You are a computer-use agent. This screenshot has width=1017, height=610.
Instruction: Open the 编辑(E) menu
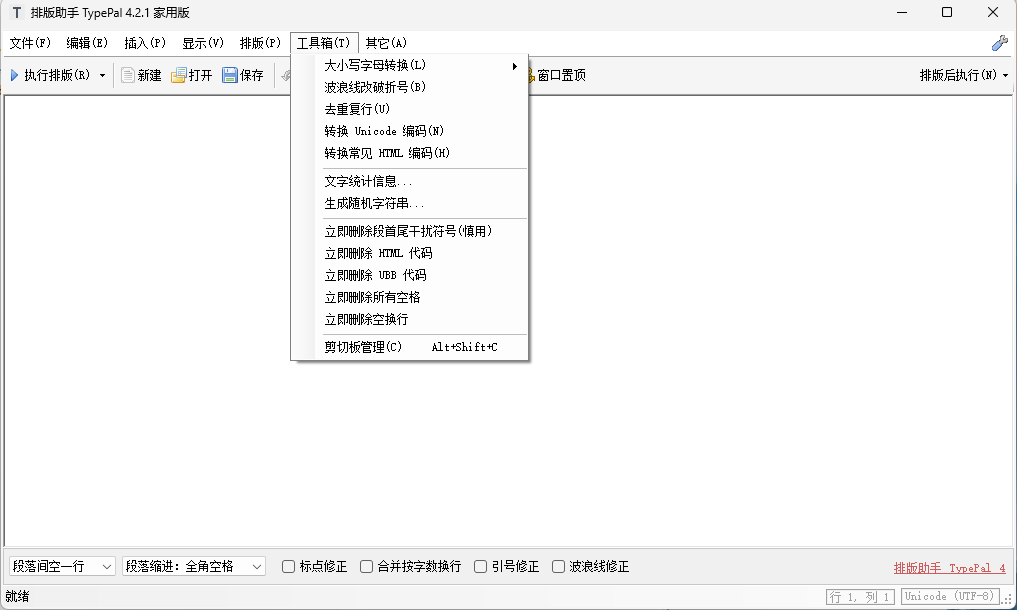[87, 43]
